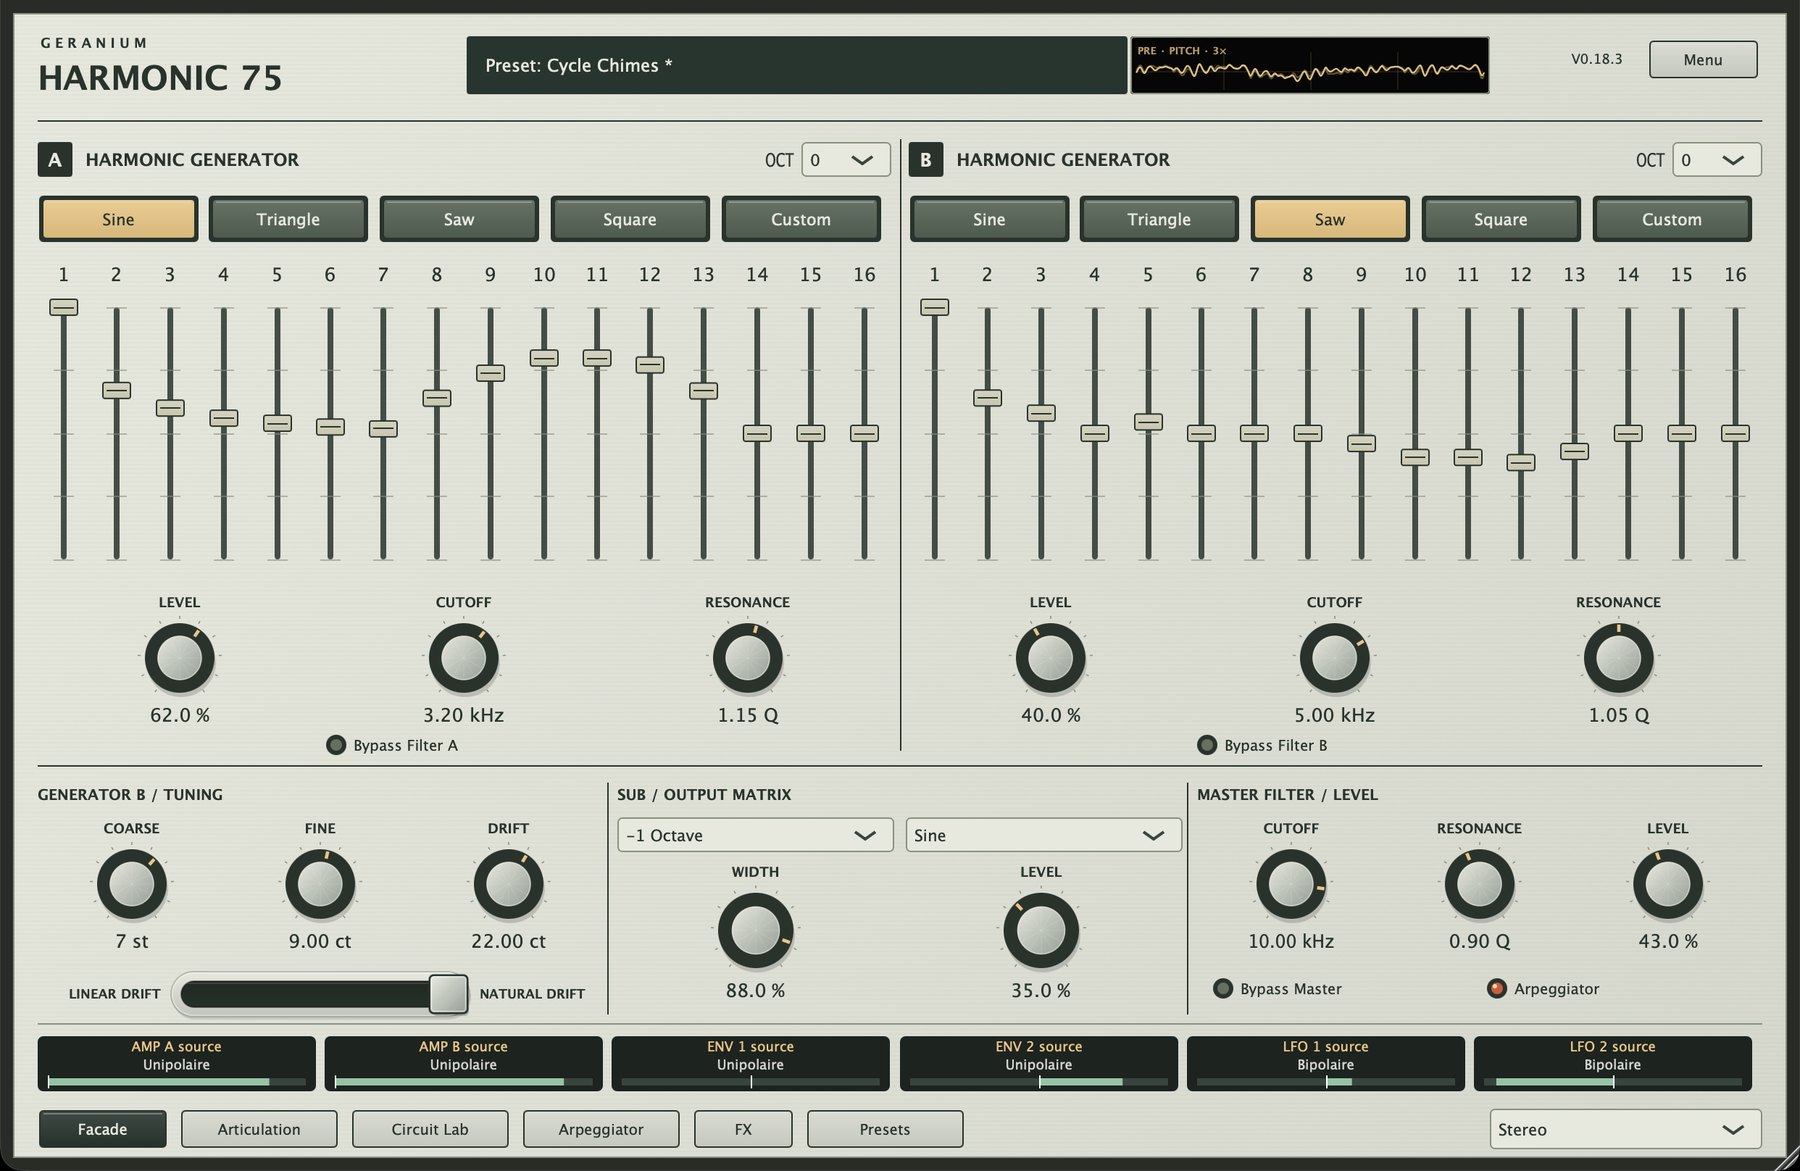Open the Menu button
Image resolution: width=1800 pixels, height=1171 pixels.
point(1703,59)
